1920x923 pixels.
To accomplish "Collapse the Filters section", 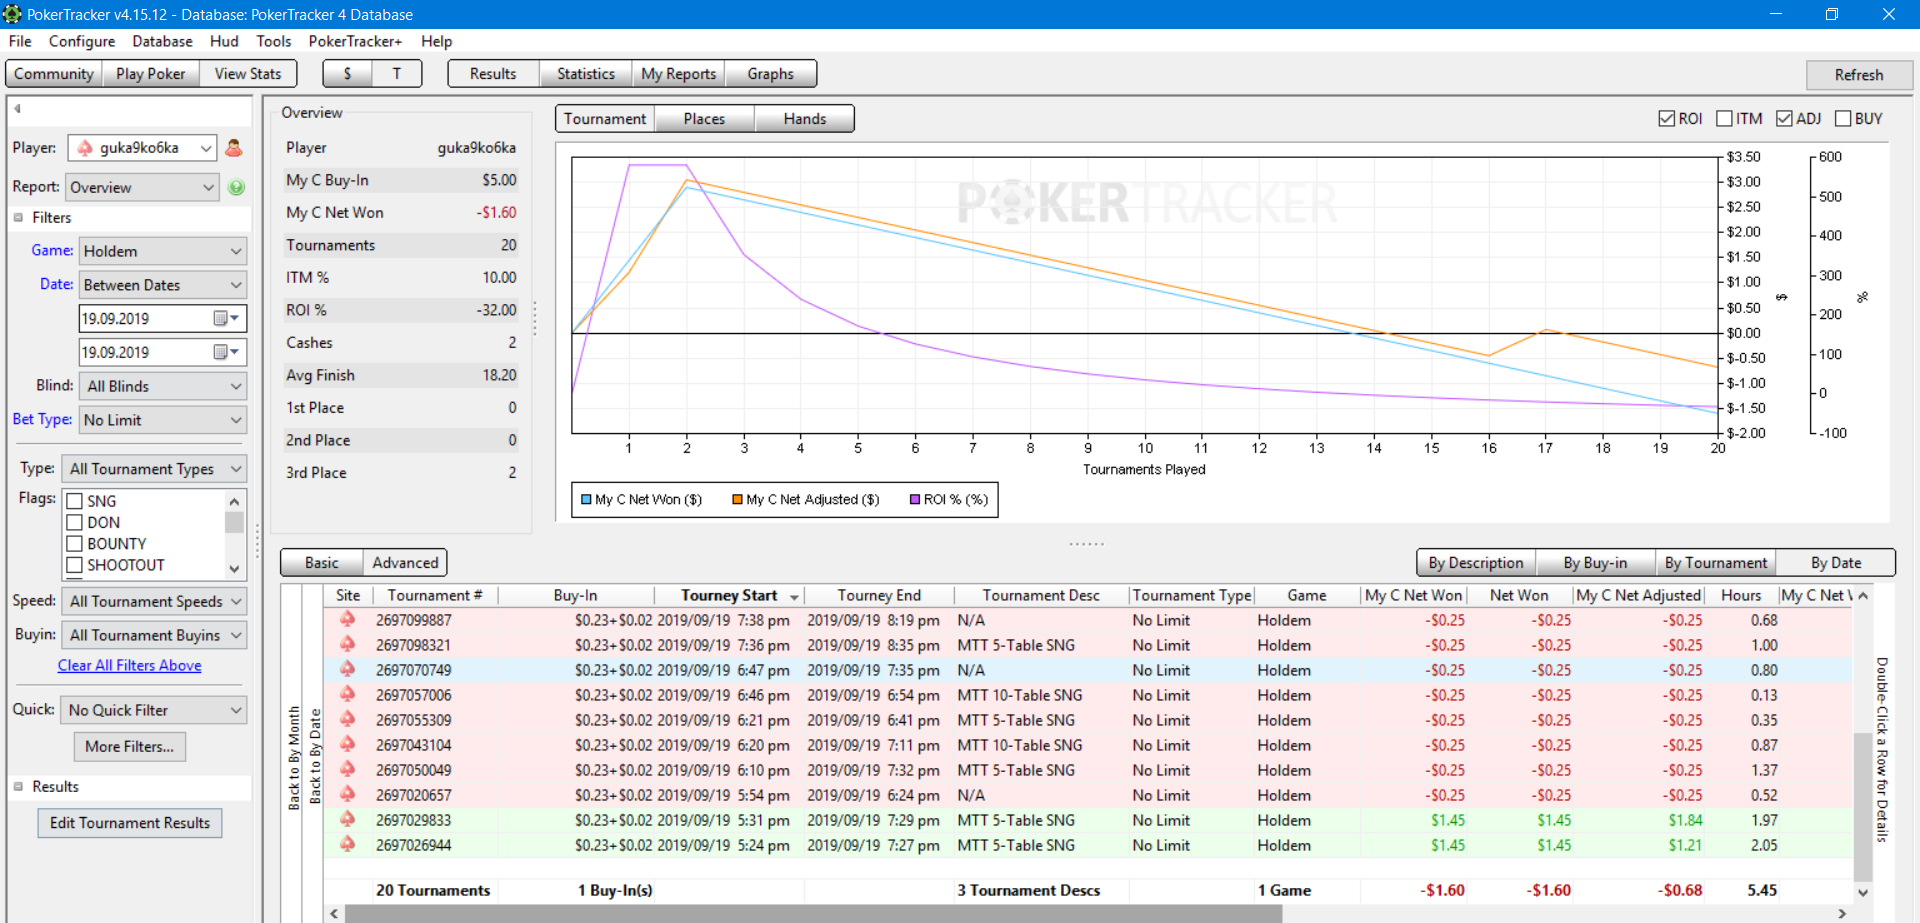I will pyautogui.click(x=18, y=217).
